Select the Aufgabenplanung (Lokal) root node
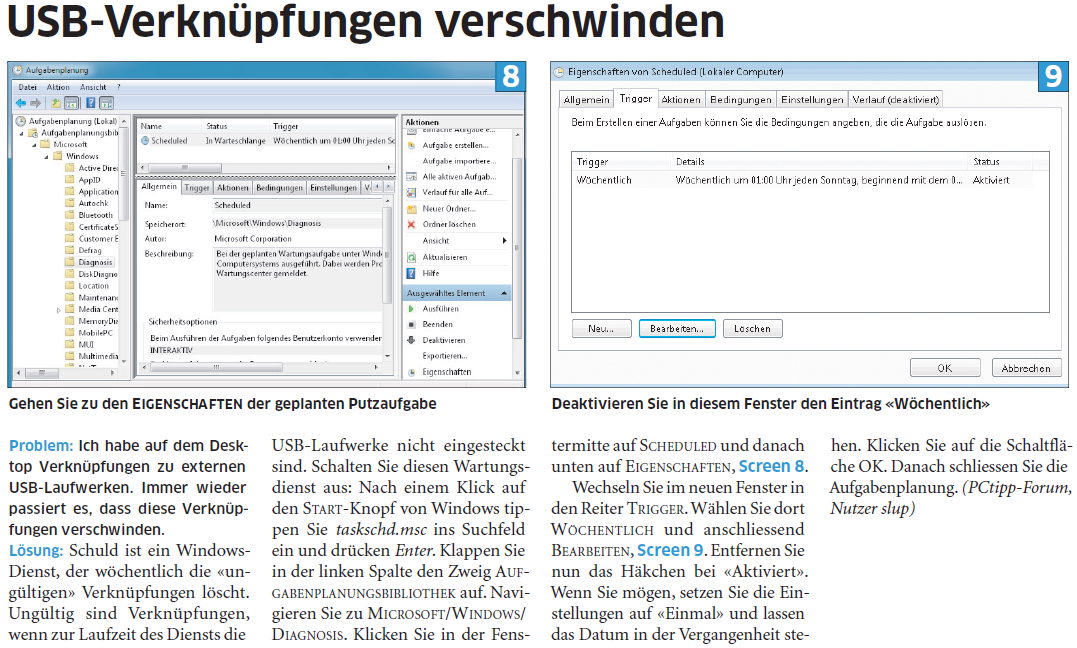The image size is (1077, 648). pyautogui.click(x=72, y=121)
